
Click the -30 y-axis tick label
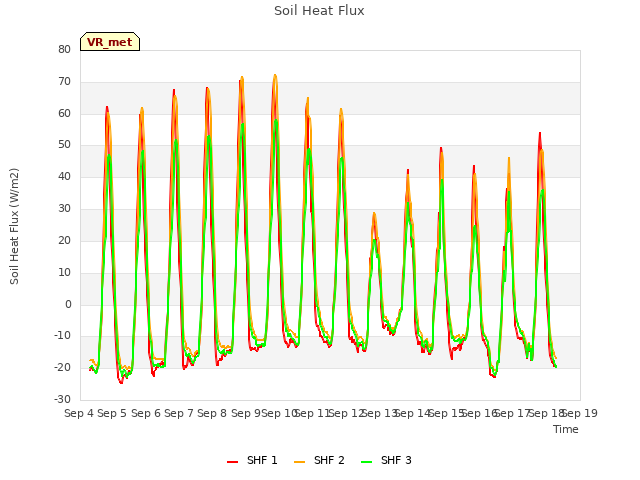point(63,399)
